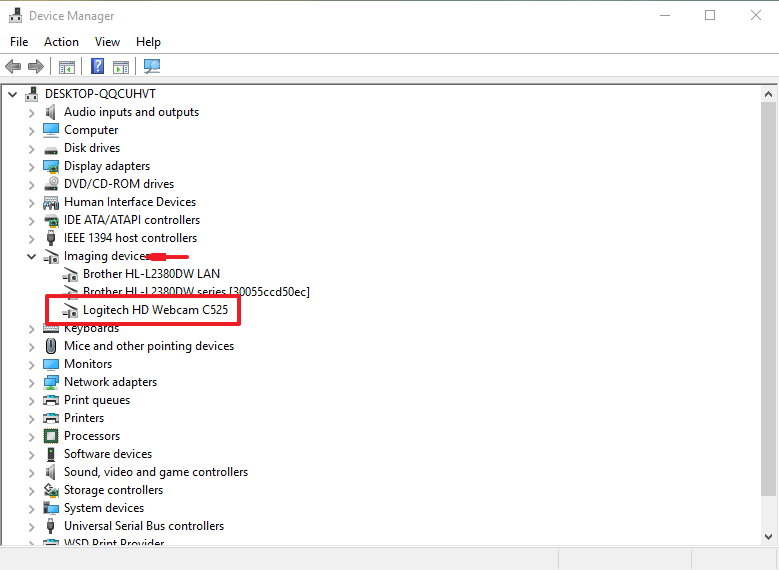The height and width of the screenshot is (570, 779).
Task: Click the scrollbar up arrow
Action: [768, 94]
